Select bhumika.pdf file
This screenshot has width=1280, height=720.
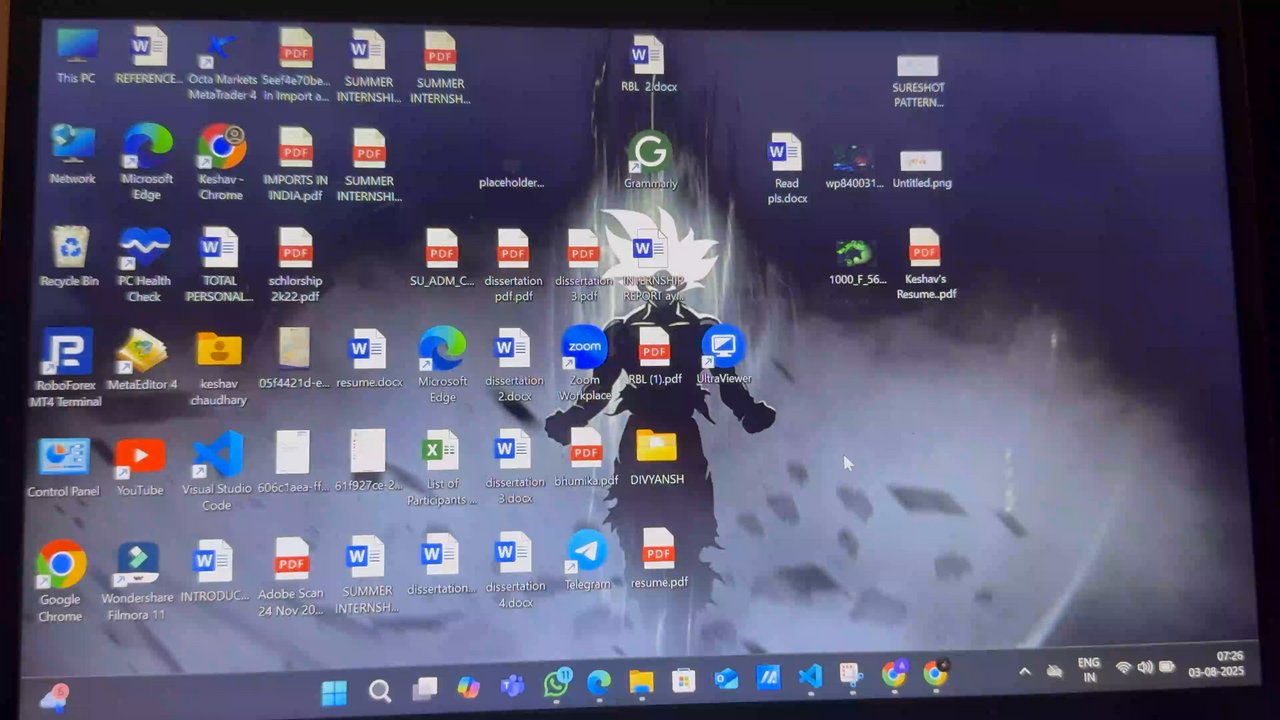coord(586,458)
